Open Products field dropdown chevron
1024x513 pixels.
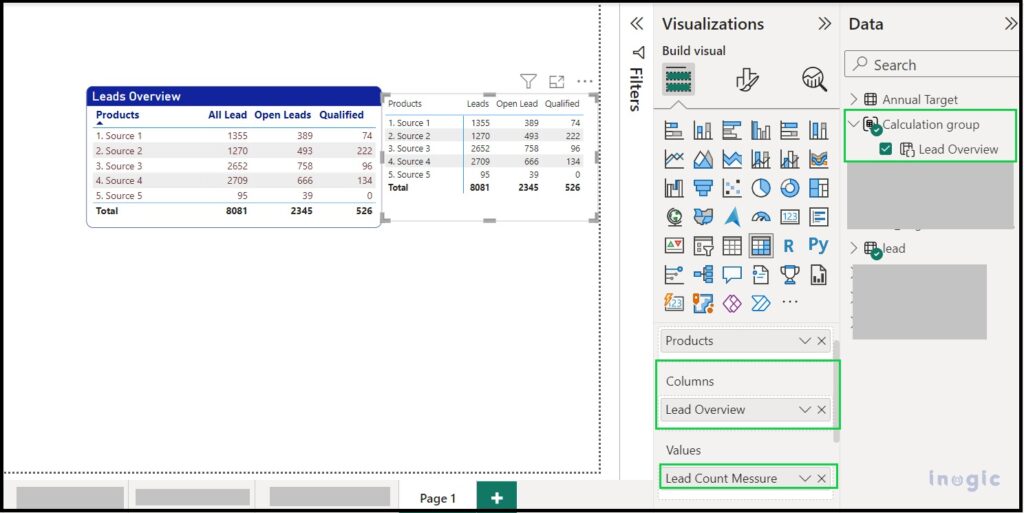tap(805, 341)
